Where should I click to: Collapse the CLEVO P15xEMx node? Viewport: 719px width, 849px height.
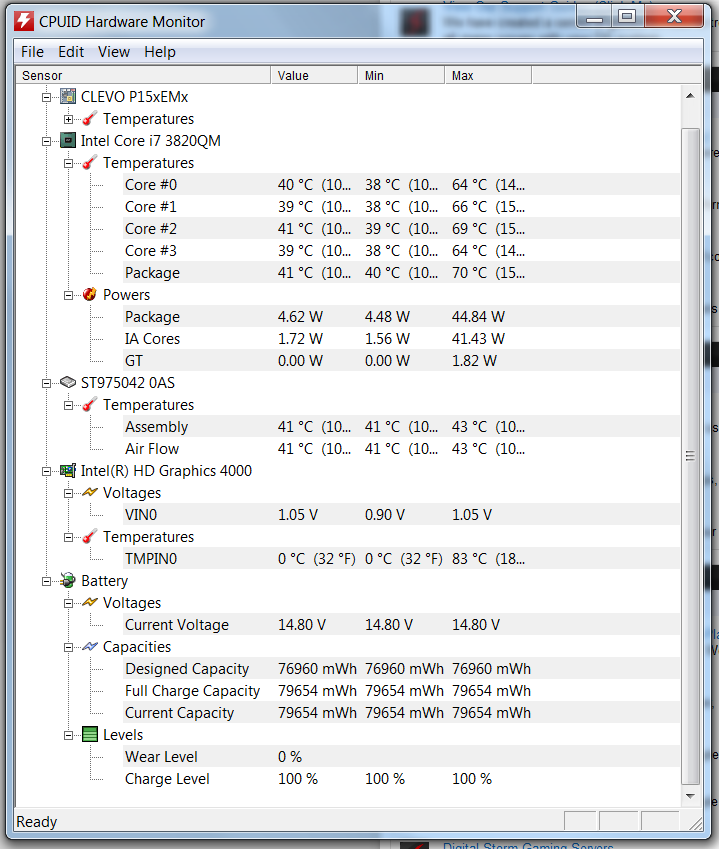[47, 97]
